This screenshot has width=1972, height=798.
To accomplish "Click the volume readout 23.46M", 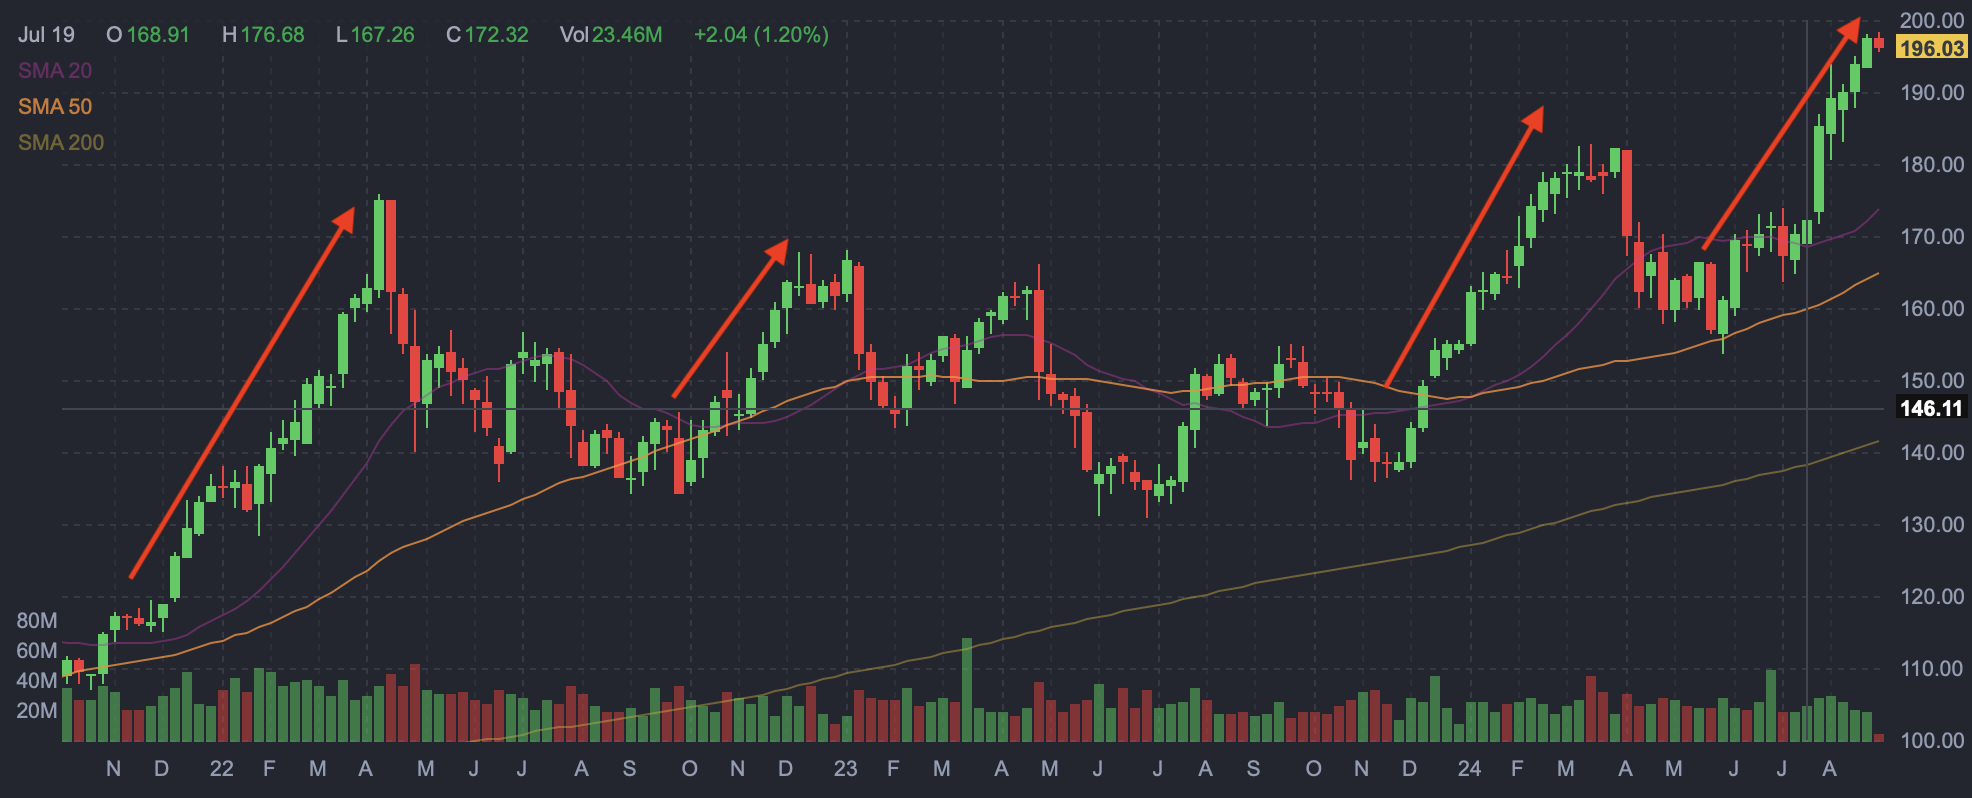I will point(627,35).
